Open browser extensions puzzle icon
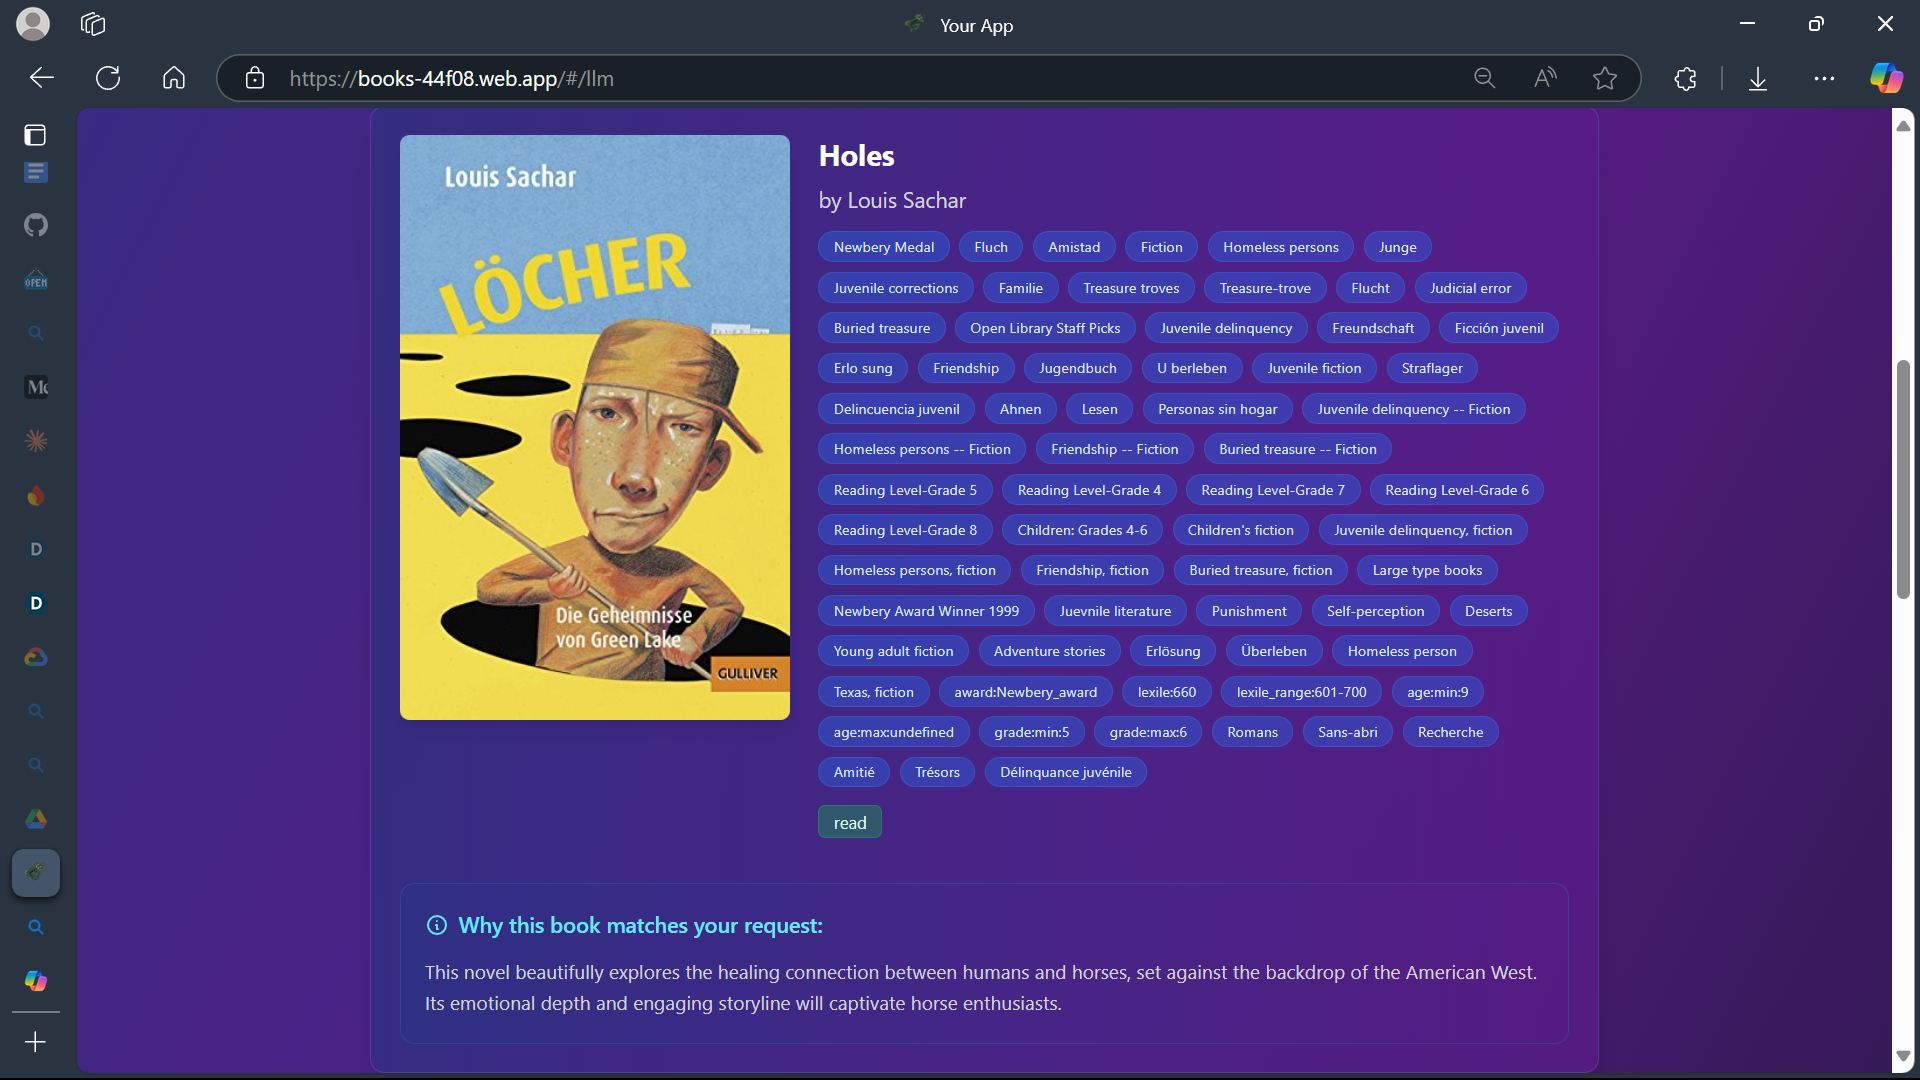Screen dimensions: 1920x1080 pyautogui.click(x=1686, y=78)
